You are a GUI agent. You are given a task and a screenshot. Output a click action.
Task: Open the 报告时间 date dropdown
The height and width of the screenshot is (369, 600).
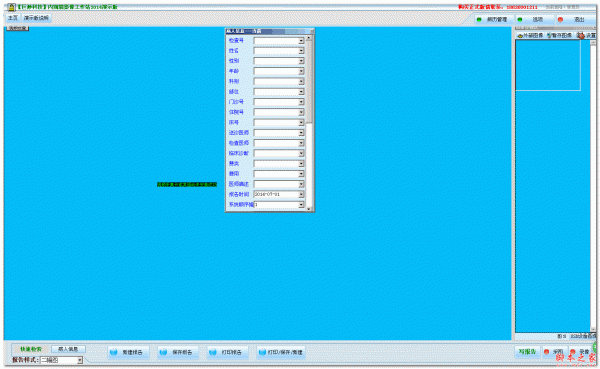click(301, 194)
